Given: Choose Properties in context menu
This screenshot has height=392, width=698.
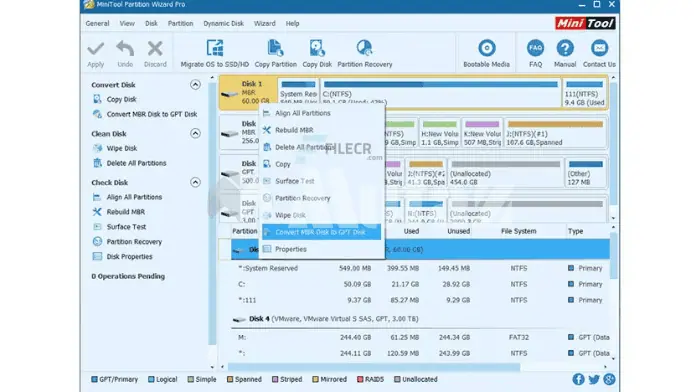Looking at the screenshot, I should click(322, 249).
